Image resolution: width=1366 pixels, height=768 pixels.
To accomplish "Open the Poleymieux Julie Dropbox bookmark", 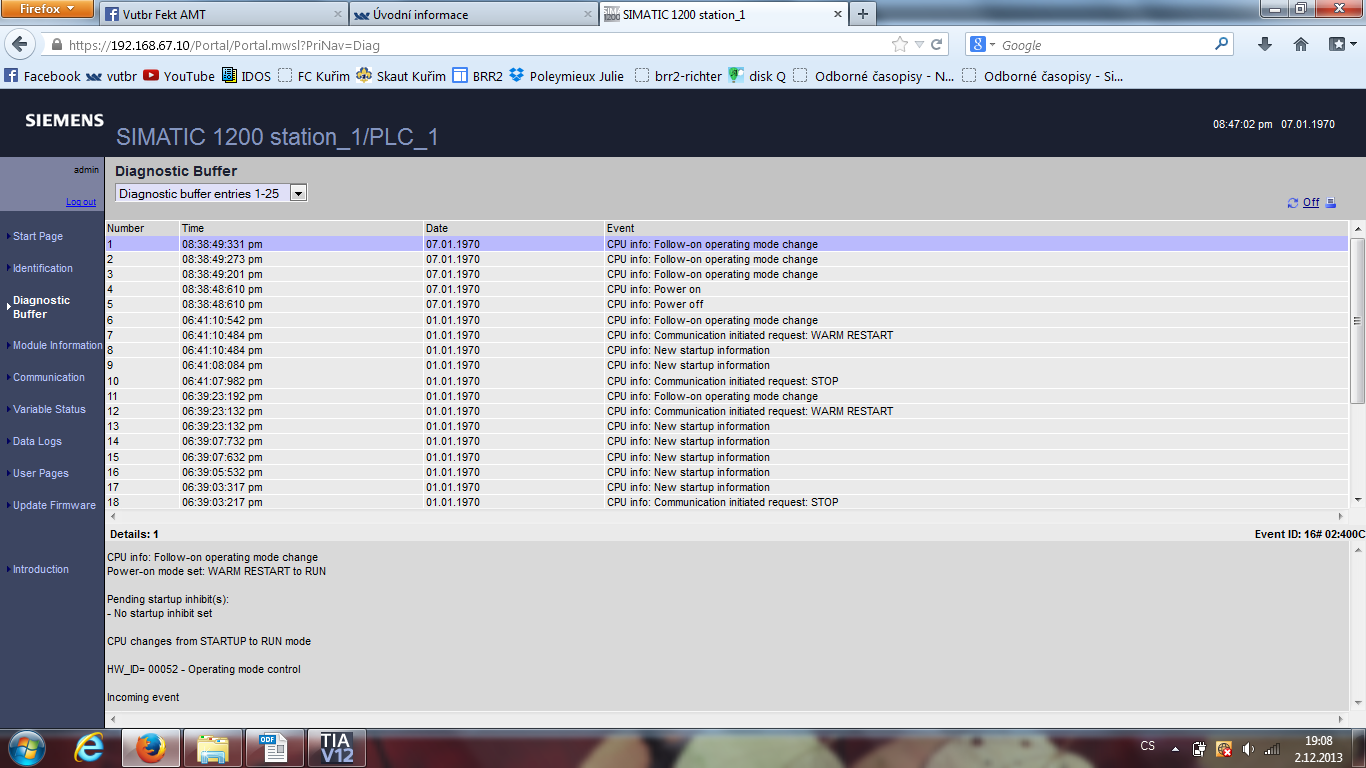I will coord(566,76).
